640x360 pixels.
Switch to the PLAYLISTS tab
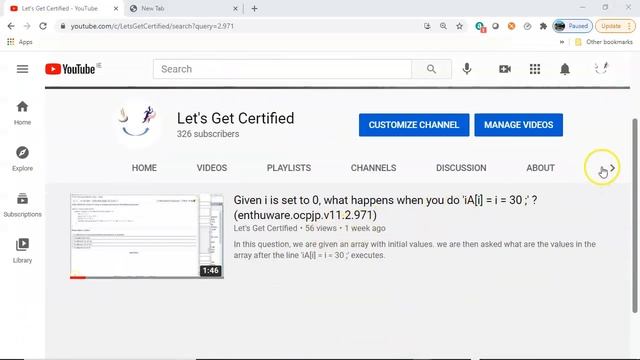tap(289, 168)
